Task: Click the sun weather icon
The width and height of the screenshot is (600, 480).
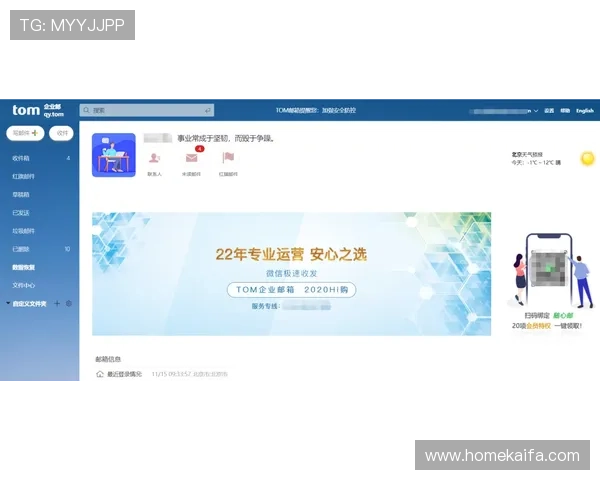Action: [x=587, y=158]
